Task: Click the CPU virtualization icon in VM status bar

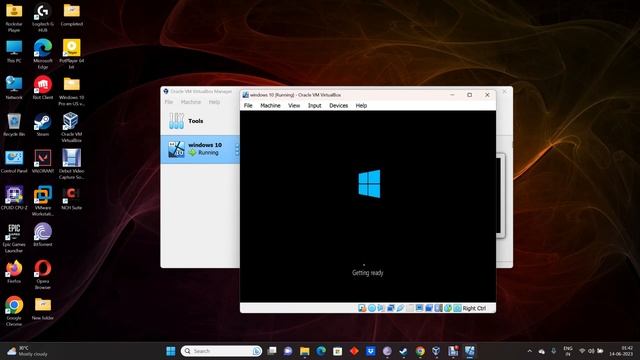Action: pos(438,308)
